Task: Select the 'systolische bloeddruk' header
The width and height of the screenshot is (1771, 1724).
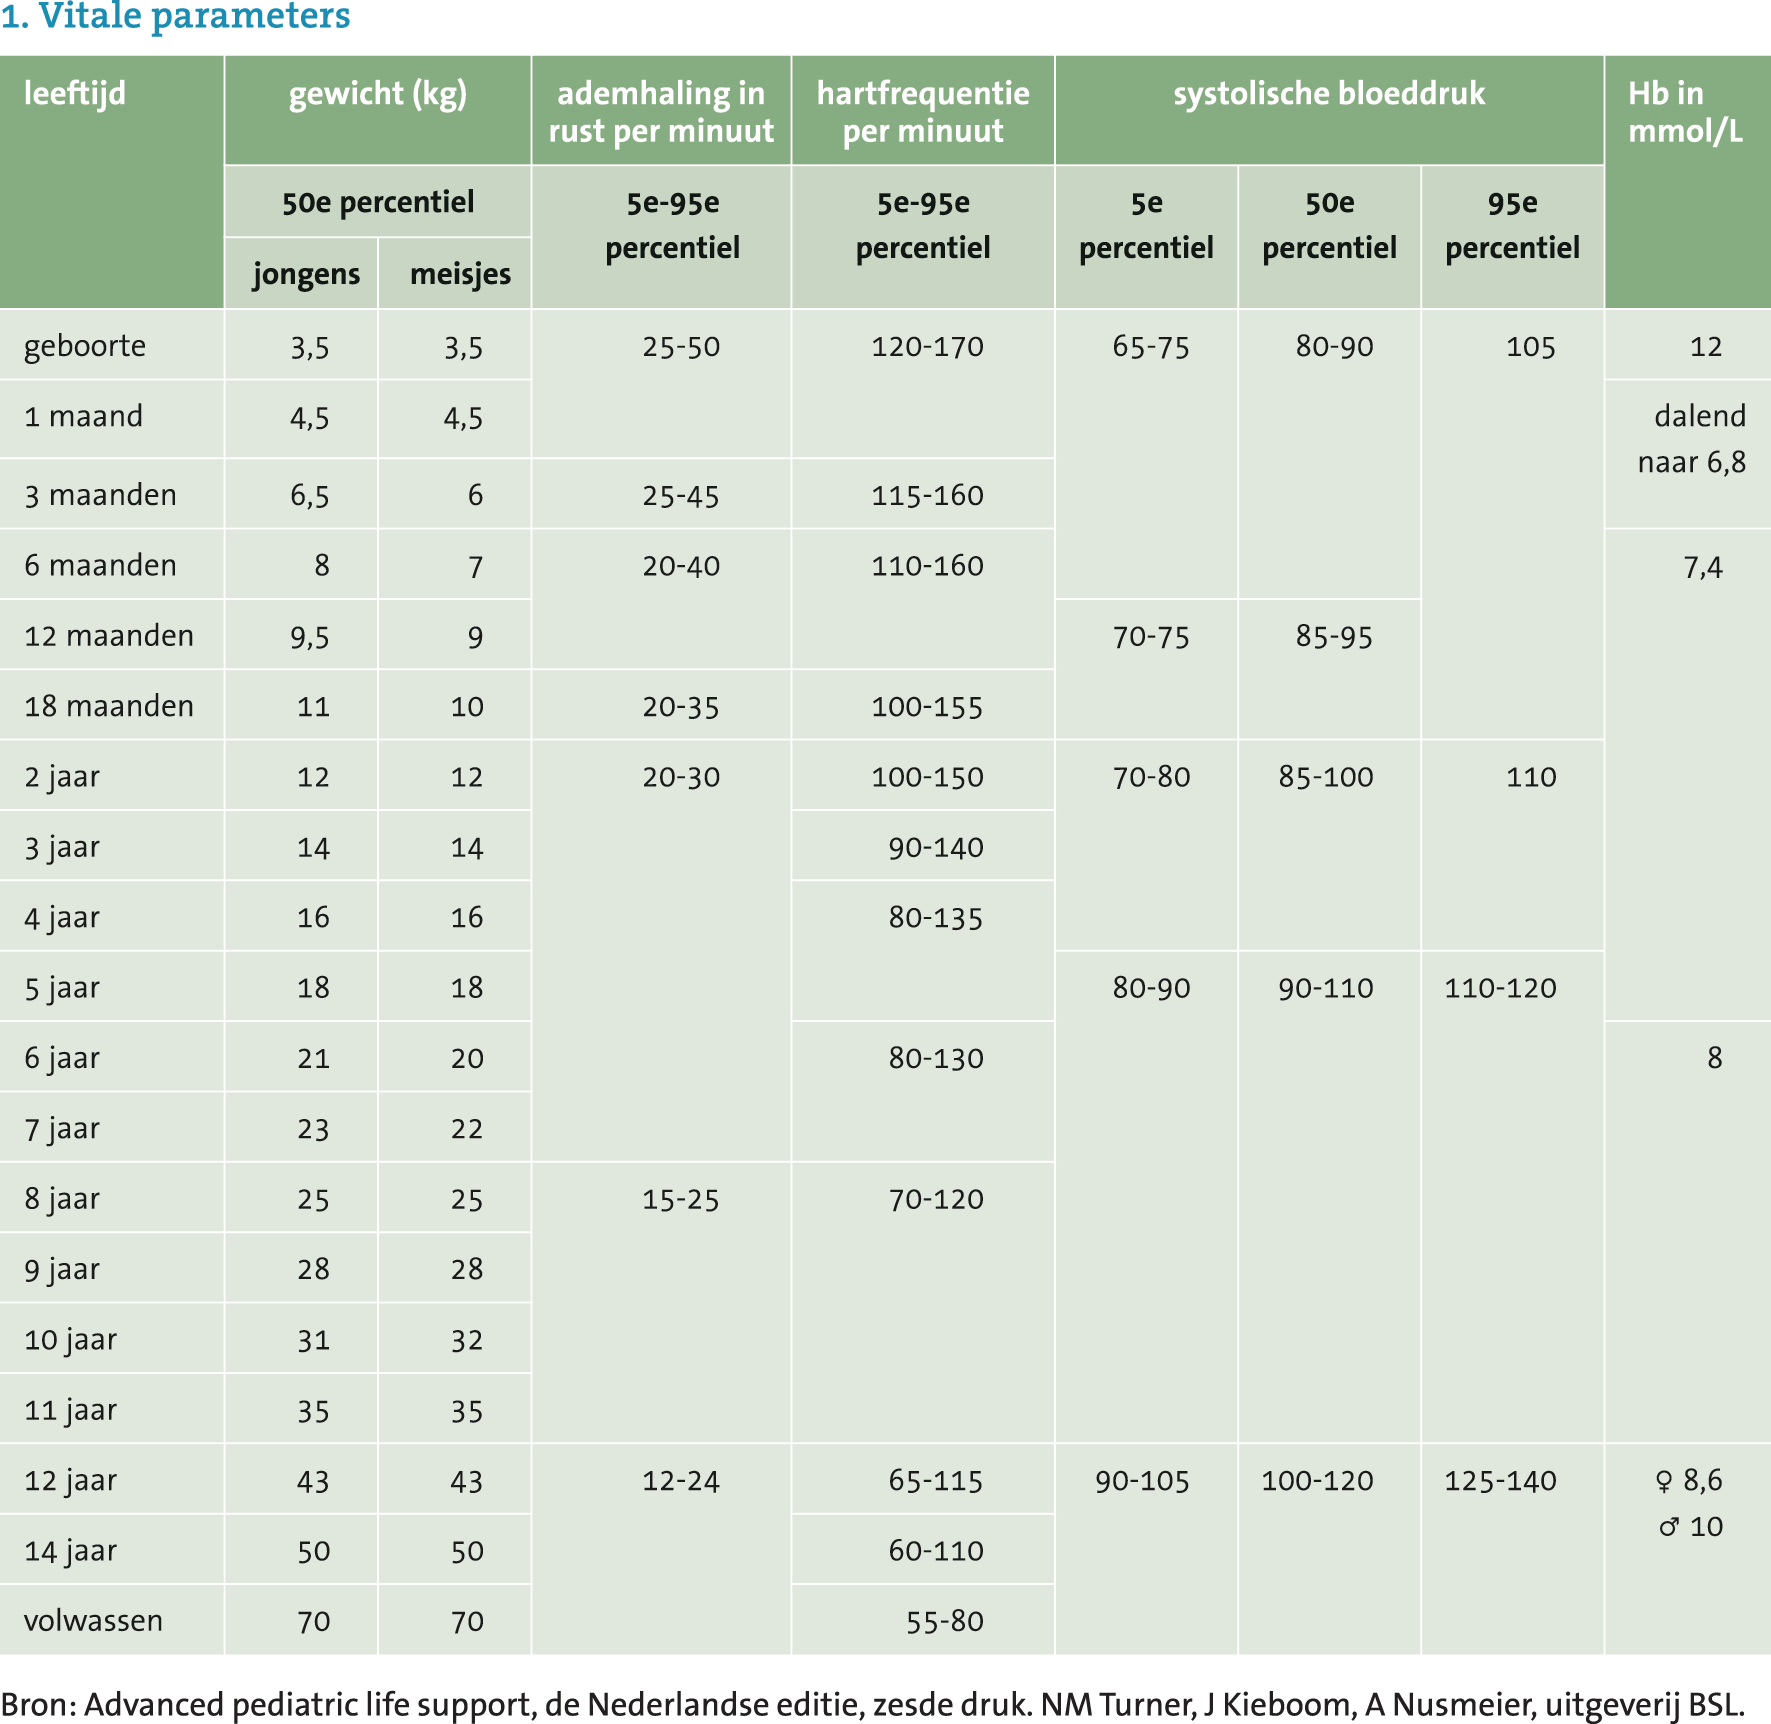Action: (1329, 93)
